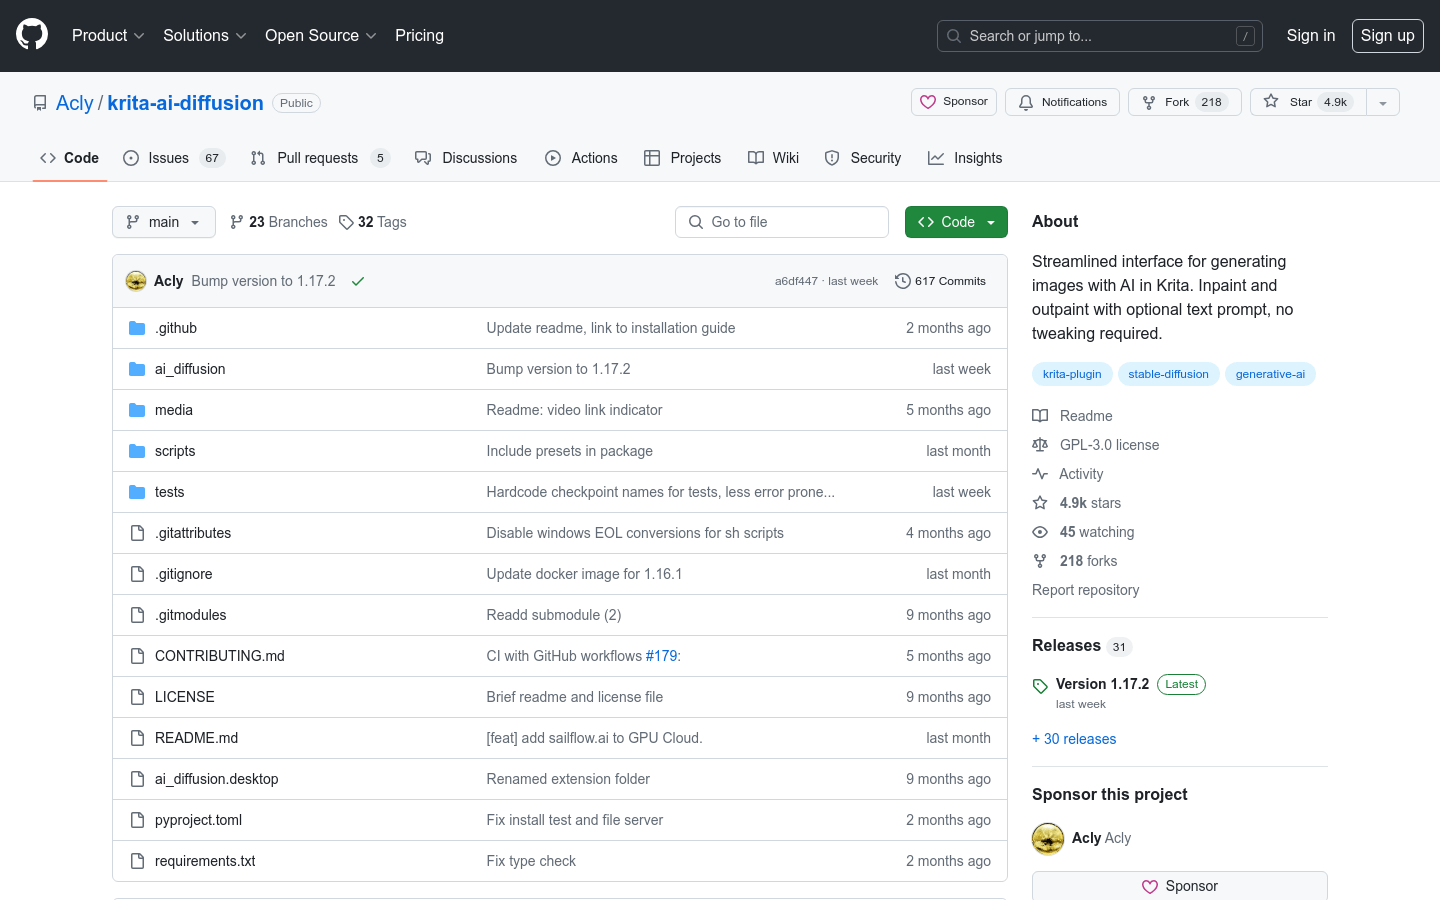The height and width of the screenshot is (900, 1440).
Task: Click the Sign up button
Action: pyautogui.click(x=1387, y=35)
